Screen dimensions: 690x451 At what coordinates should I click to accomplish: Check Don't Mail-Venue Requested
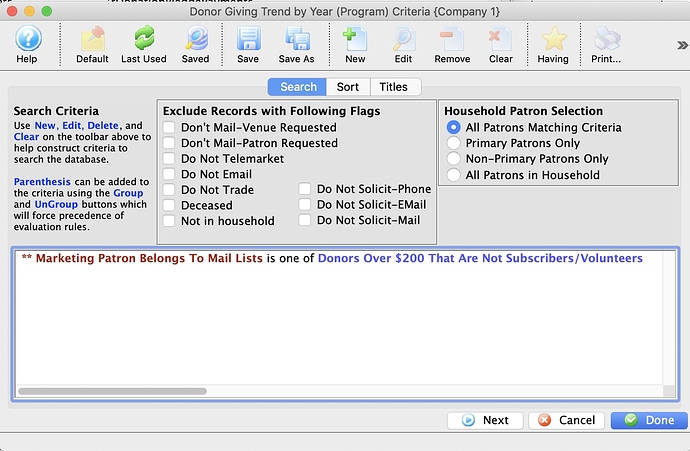pyautogui.click(x=169, y=128)
